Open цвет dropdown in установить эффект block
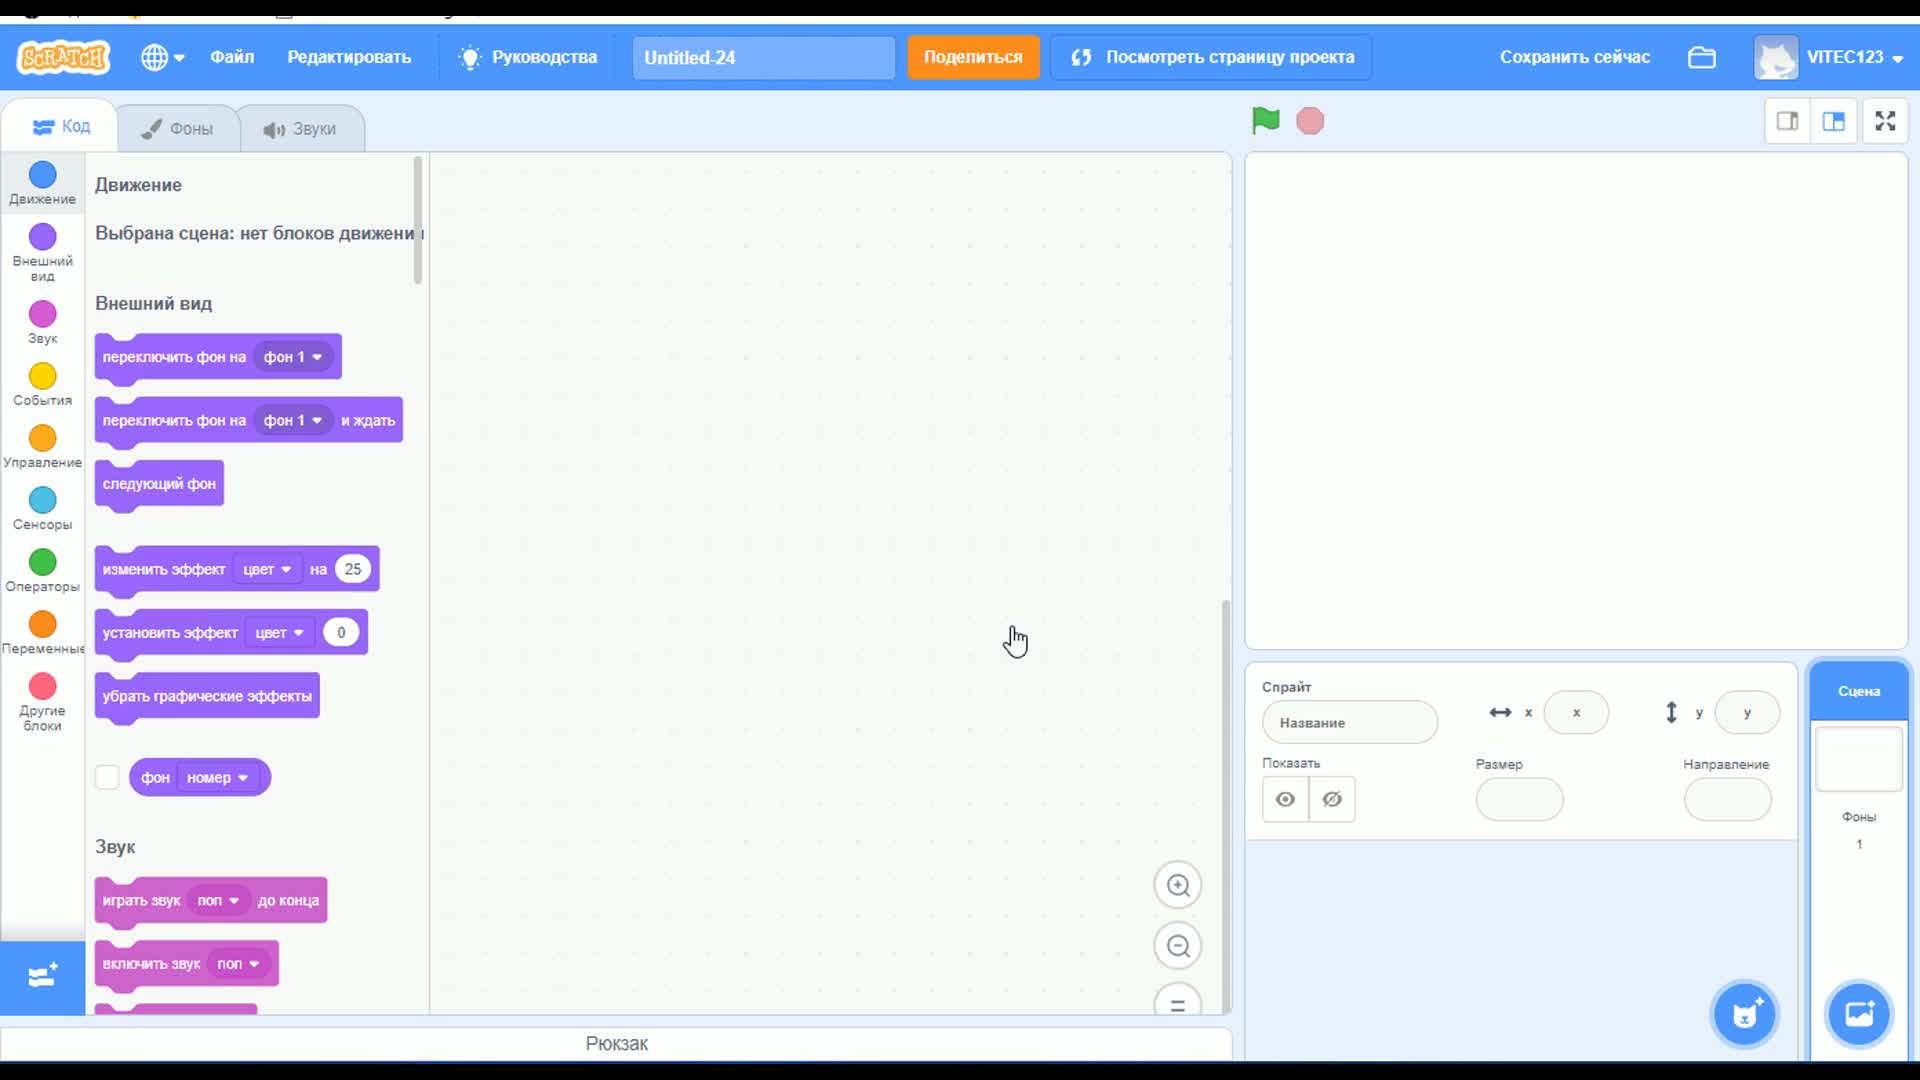The width and height of the screenshot is (1920, 1080). 279,632
